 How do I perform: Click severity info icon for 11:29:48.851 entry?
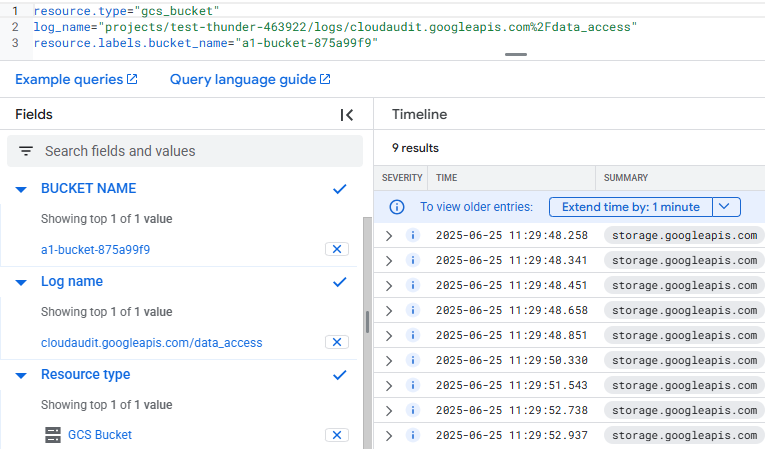(413, 335)
